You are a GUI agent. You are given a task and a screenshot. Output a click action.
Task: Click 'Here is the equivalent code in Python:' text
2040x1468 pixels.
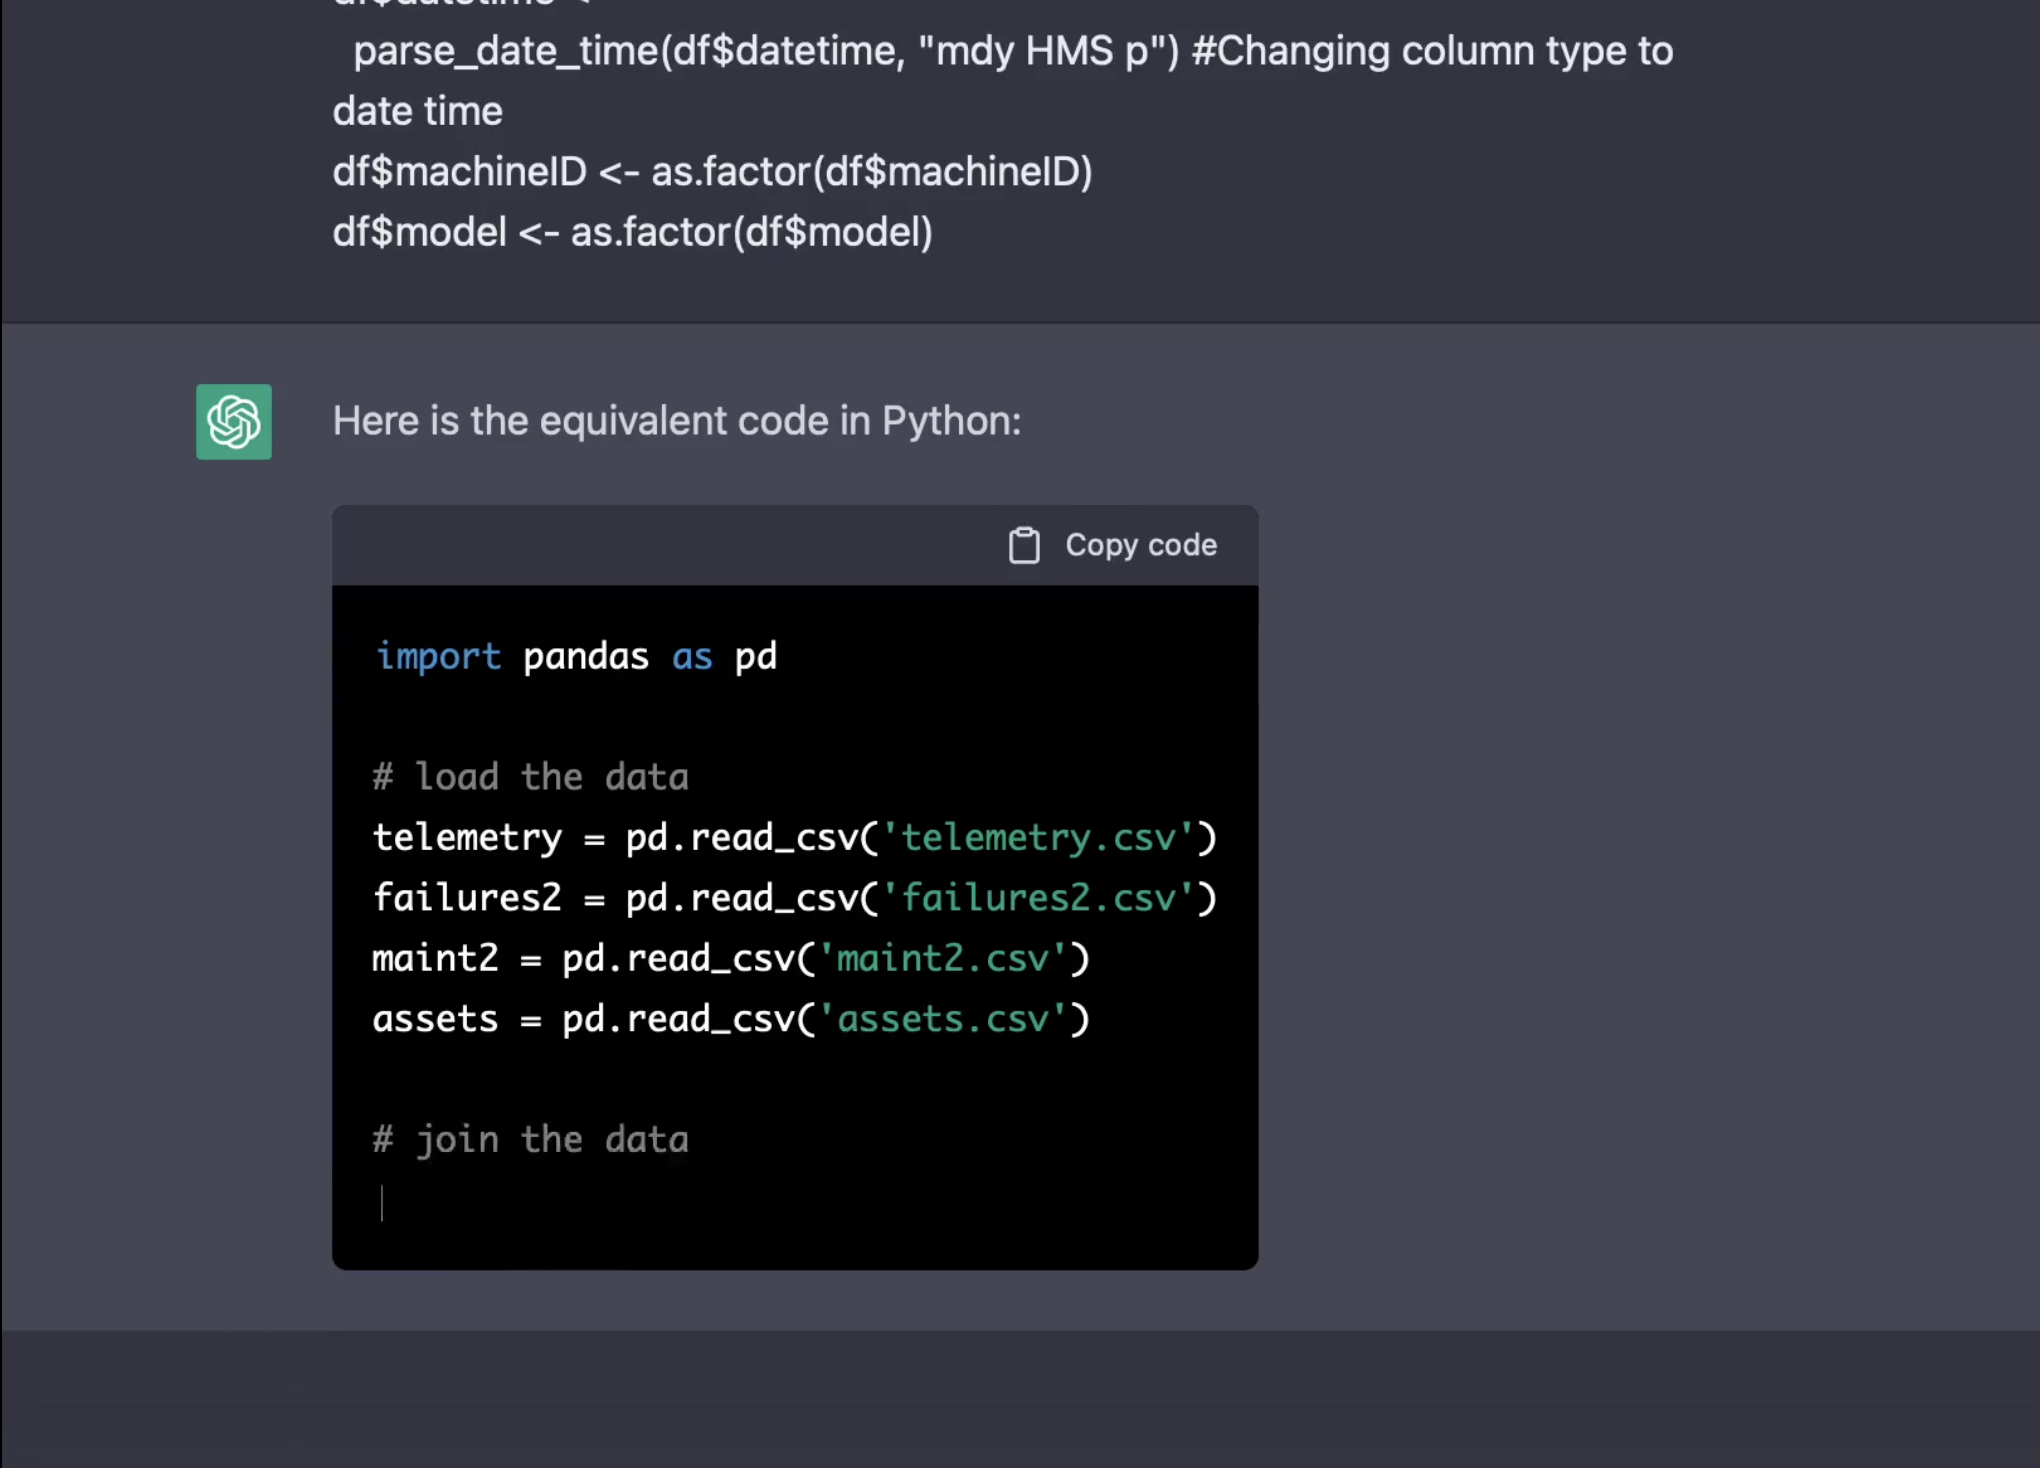(x=677, y=421)
